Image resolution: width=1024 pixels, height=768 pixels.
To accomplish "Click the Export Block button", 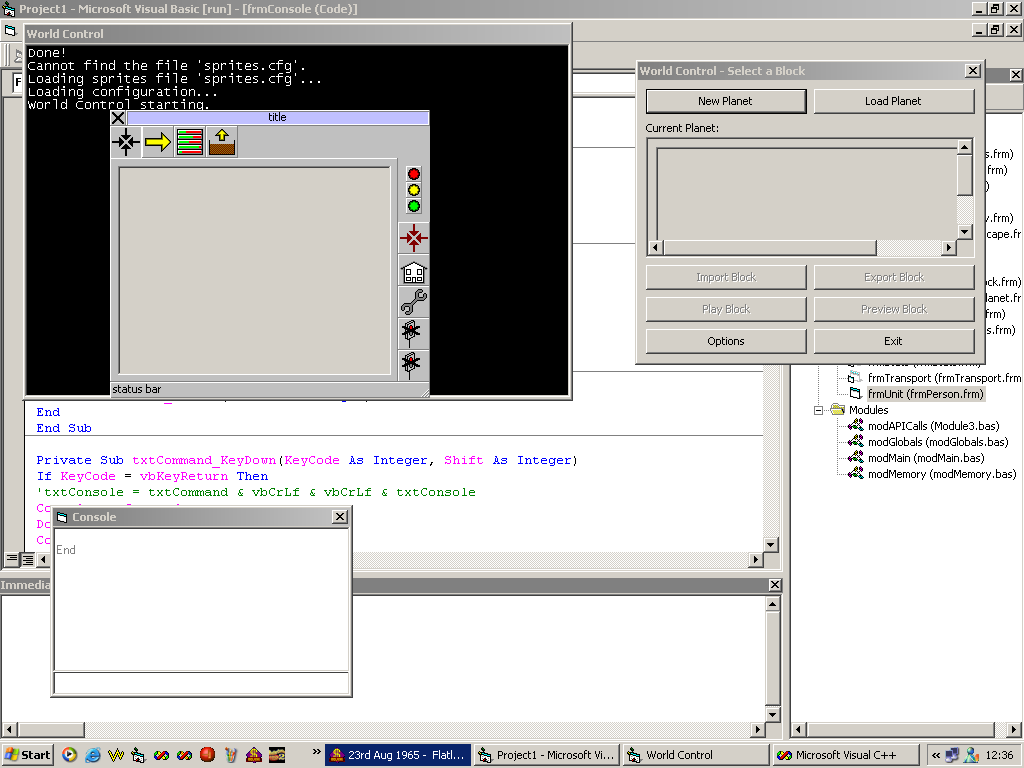I will (x=893, y=277).
